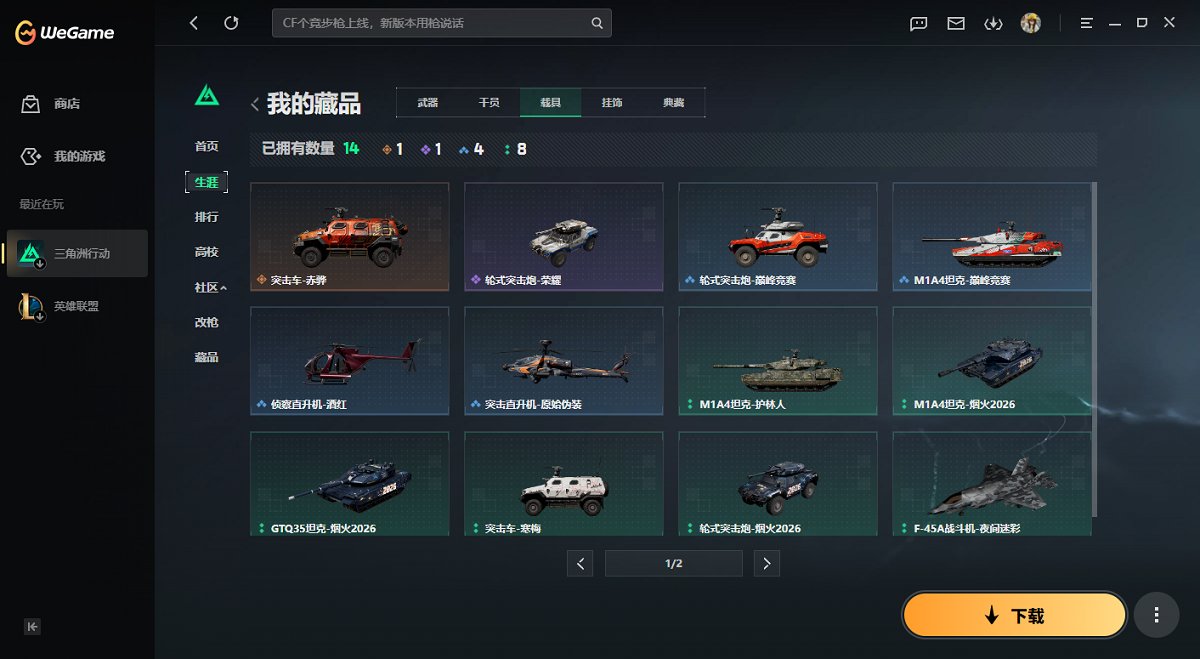The width and height of the screenshot is (1200, 659).
Task: Click the back arrow beside 我的藏品
Action: [255, 103]
